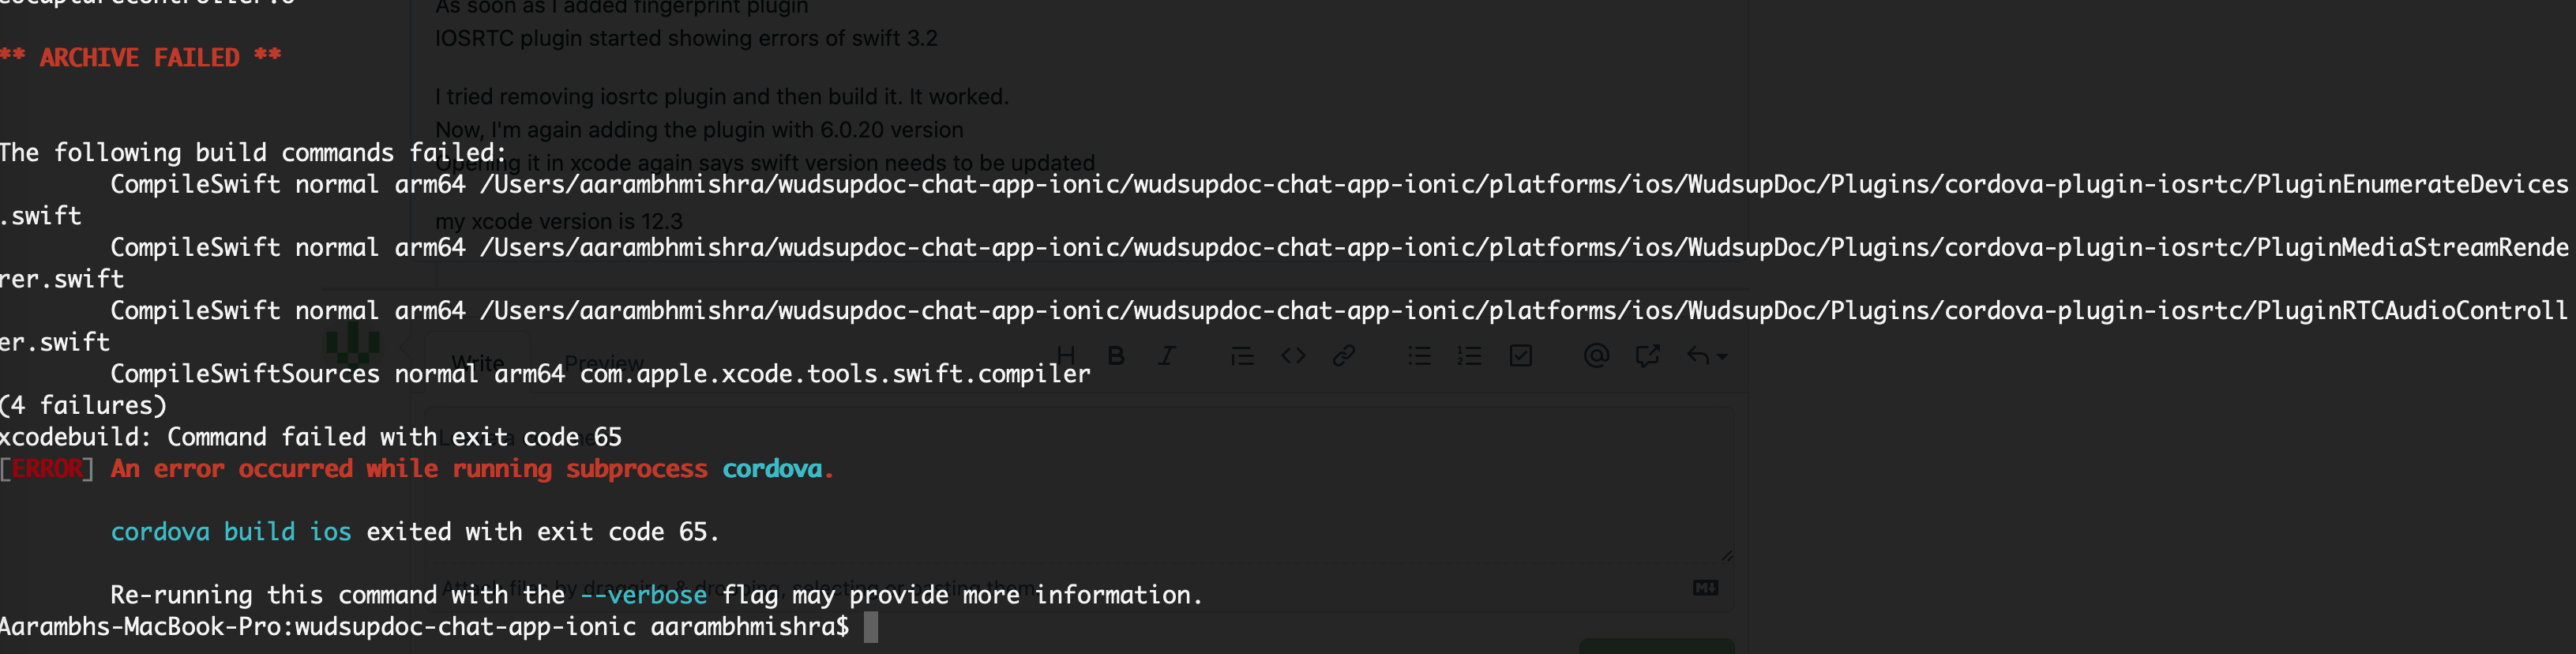2576x654 pixels.
Task: Switch to the Preview tab
Action: point(604,362)
